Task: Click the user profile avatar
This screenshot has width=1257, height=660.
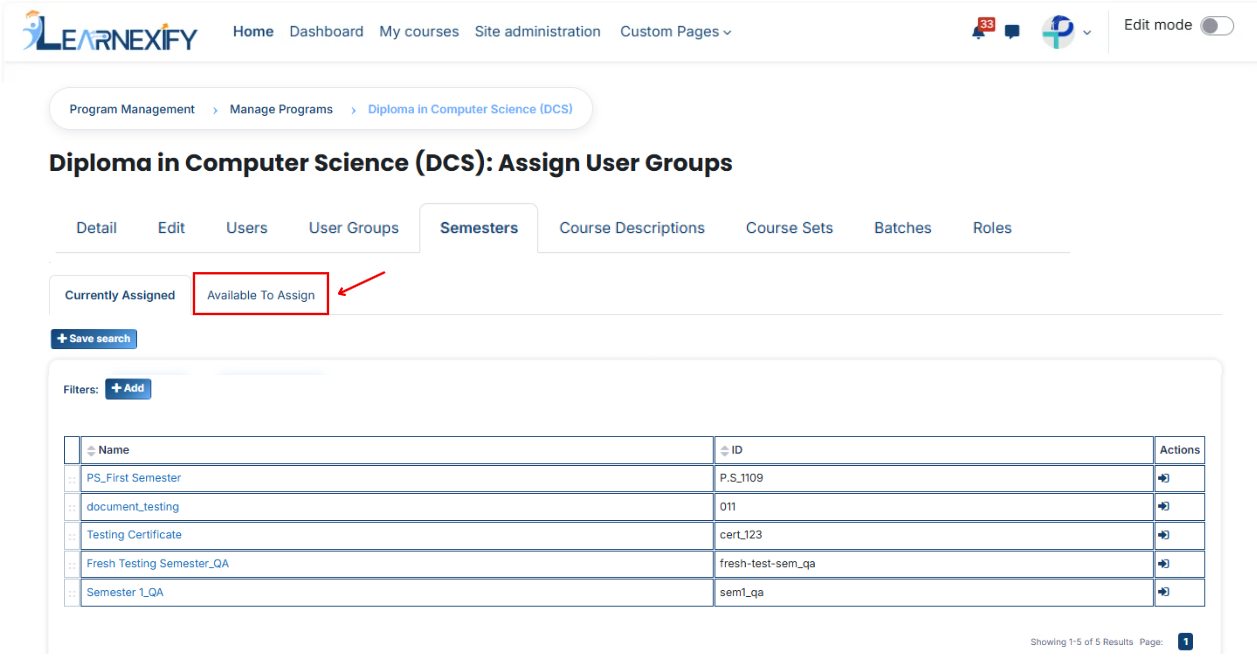Action: [x=1058, y=32]
